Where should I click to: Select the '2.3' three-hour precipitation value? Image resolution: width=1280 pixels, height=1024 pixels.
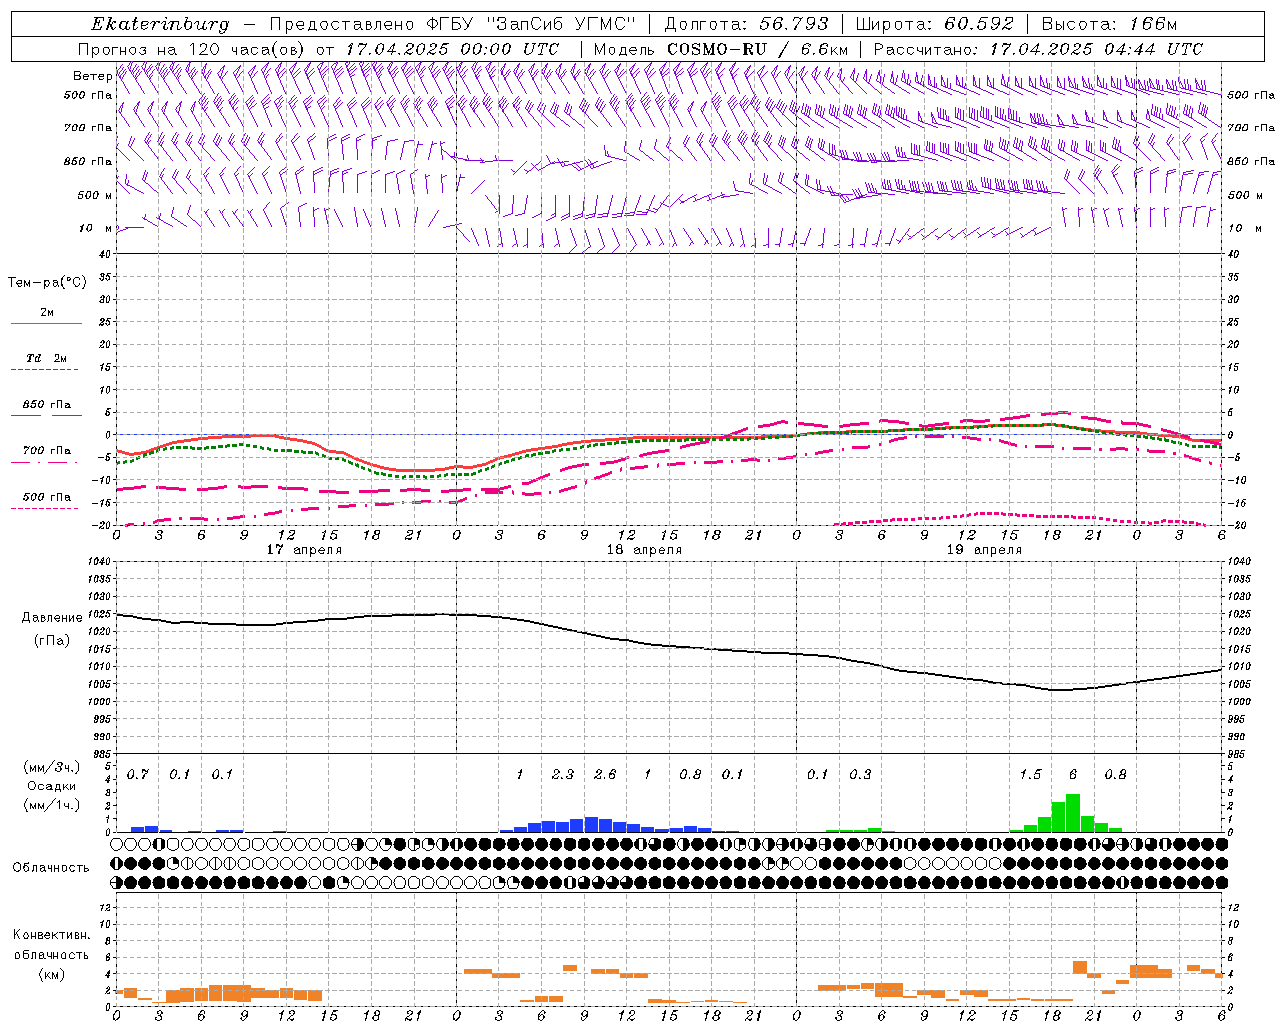tap(563, 775)
